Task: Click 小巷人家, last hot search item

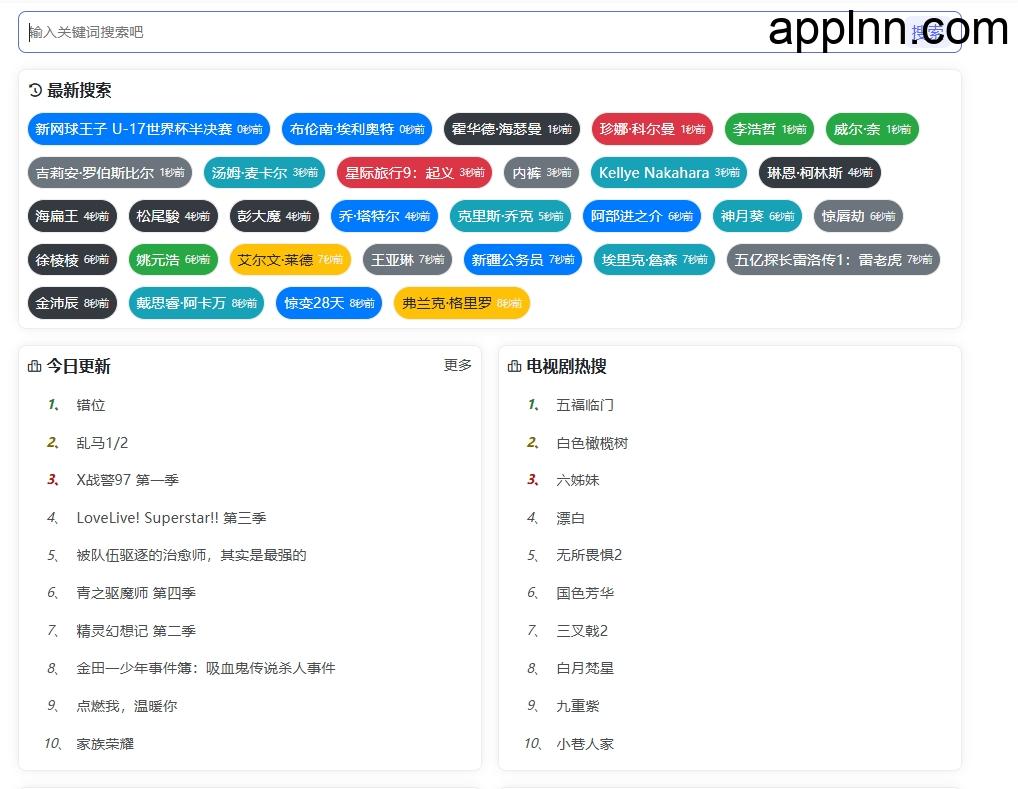Action: click(583, 744)
